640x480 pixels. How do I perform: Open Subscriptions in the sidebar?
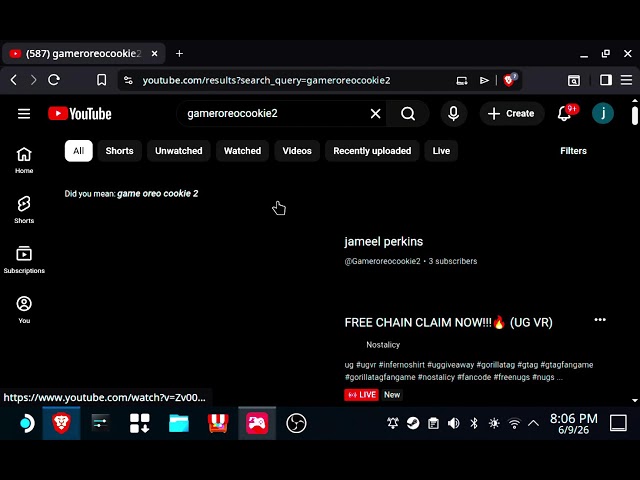(24, 260)
